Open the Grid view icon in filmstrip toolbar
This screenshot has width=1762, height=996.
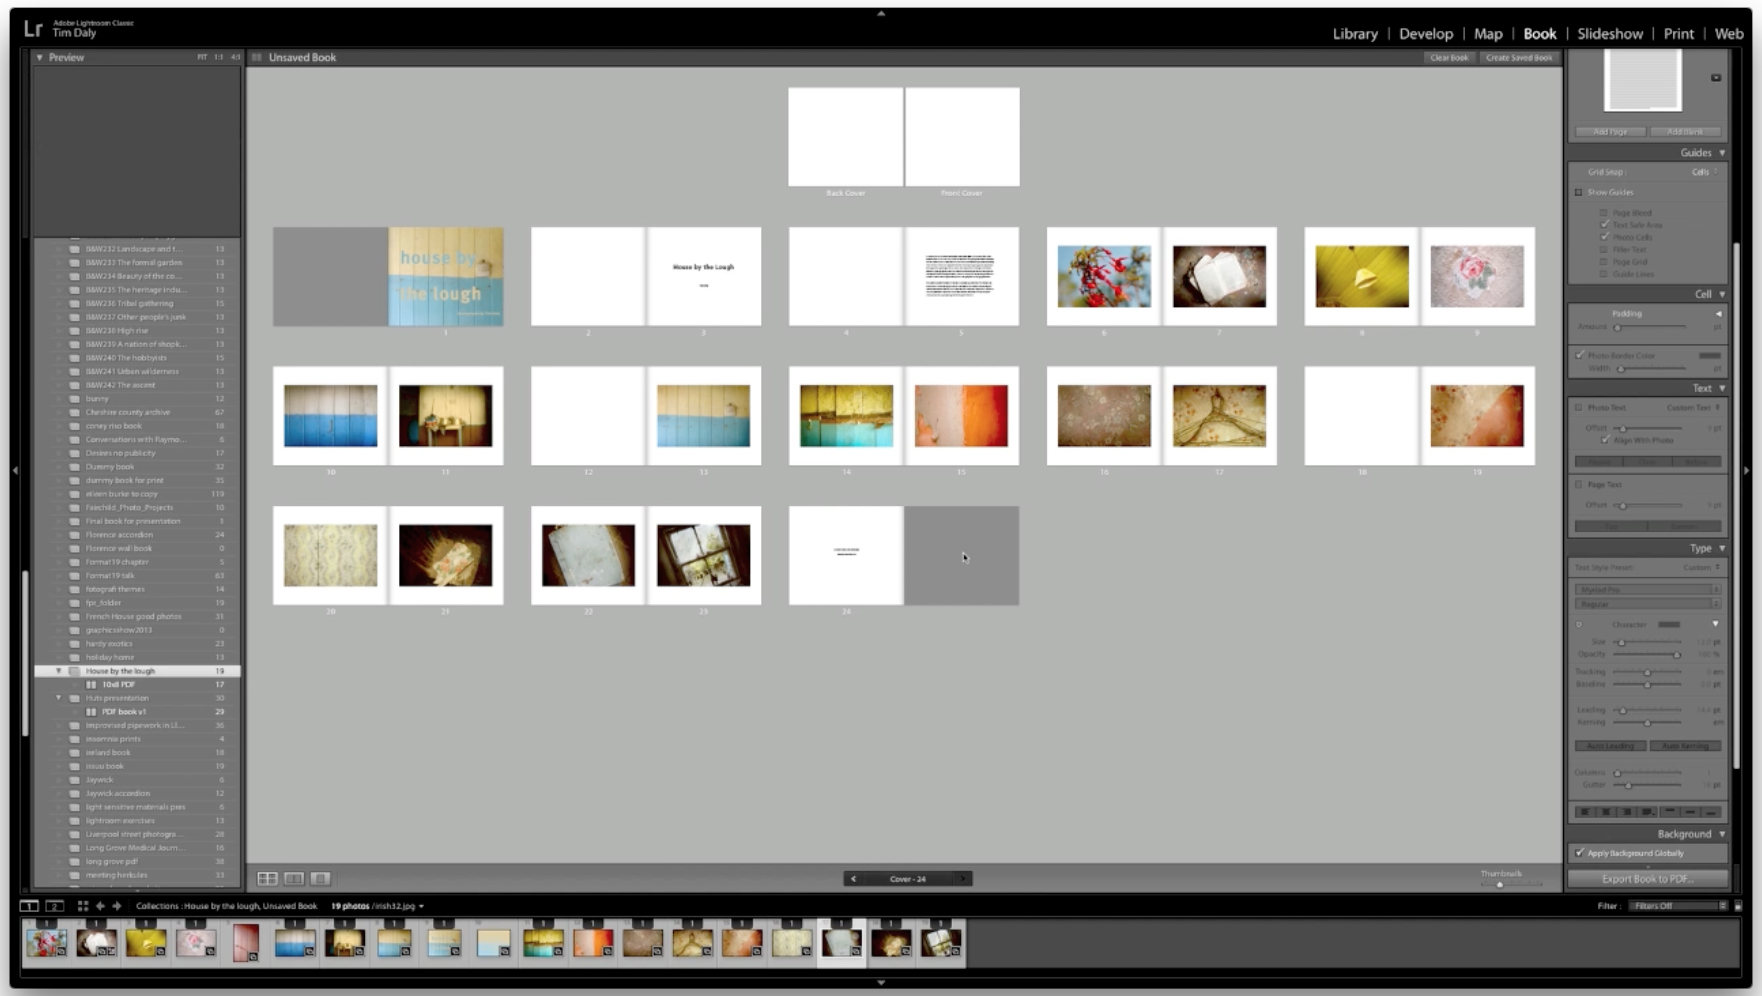82,905
